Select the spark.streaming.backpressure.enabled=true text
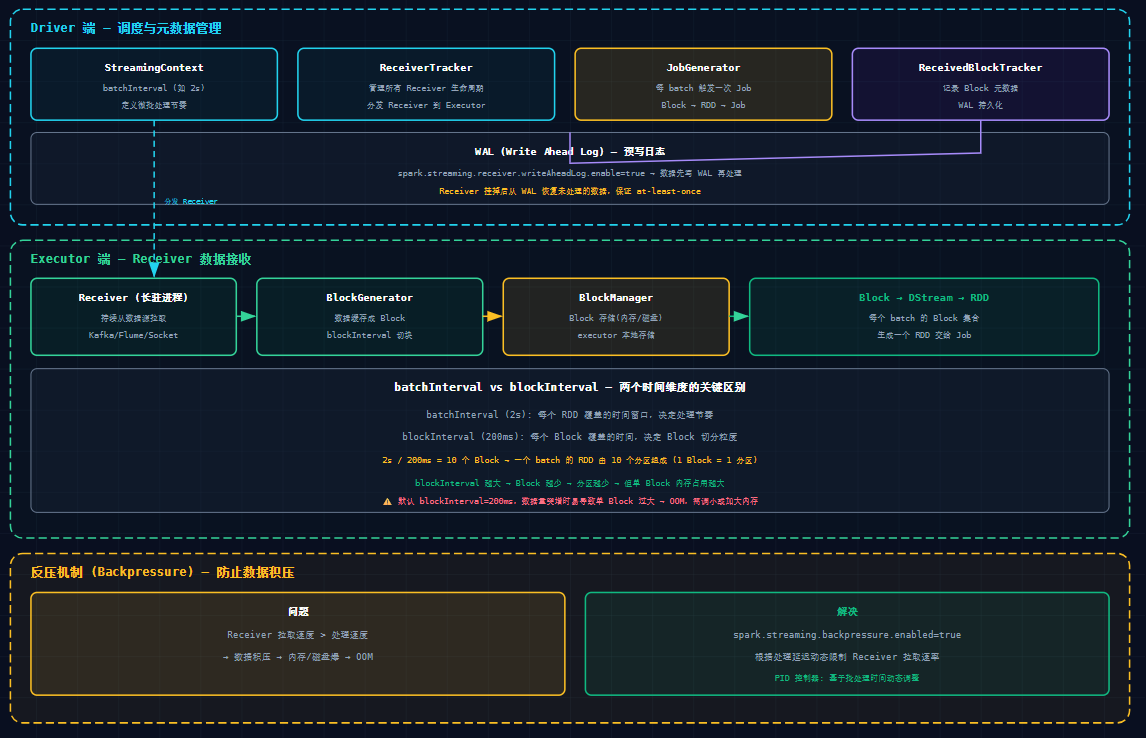Screen dimensions: 1146x738 [x=847, y=635]
